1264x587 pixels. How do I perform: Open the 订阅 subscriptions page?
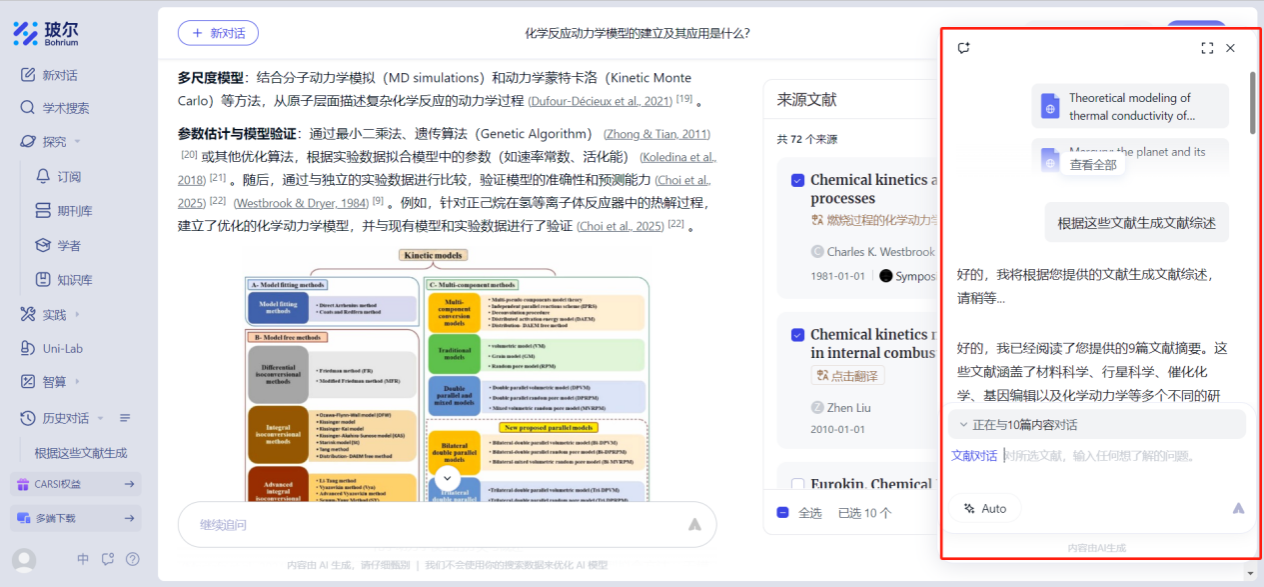pos(69,176)
